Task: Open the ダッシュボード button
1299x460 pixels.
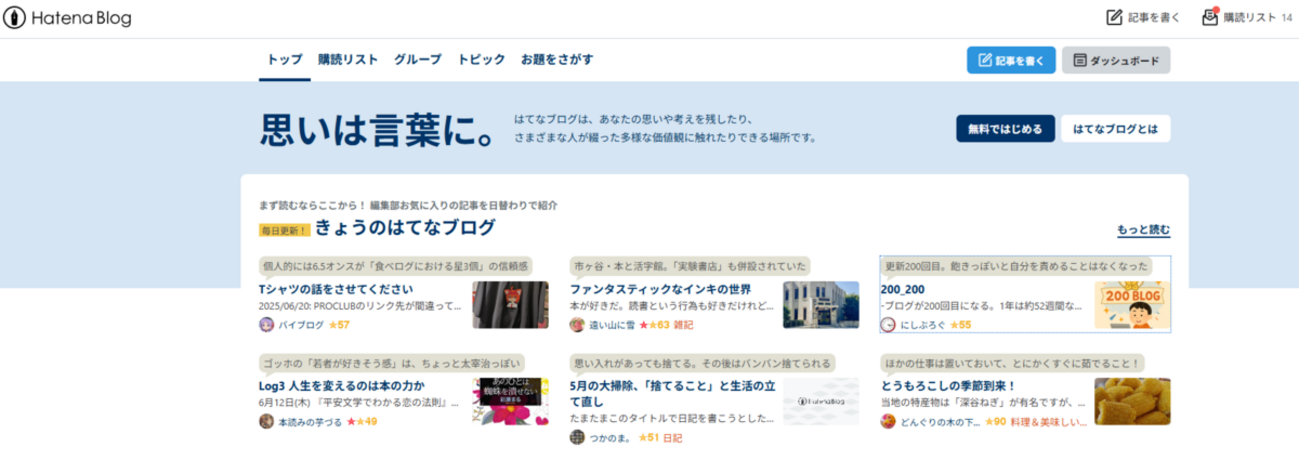Action: pyautogui.click(x=1116, y=60)
